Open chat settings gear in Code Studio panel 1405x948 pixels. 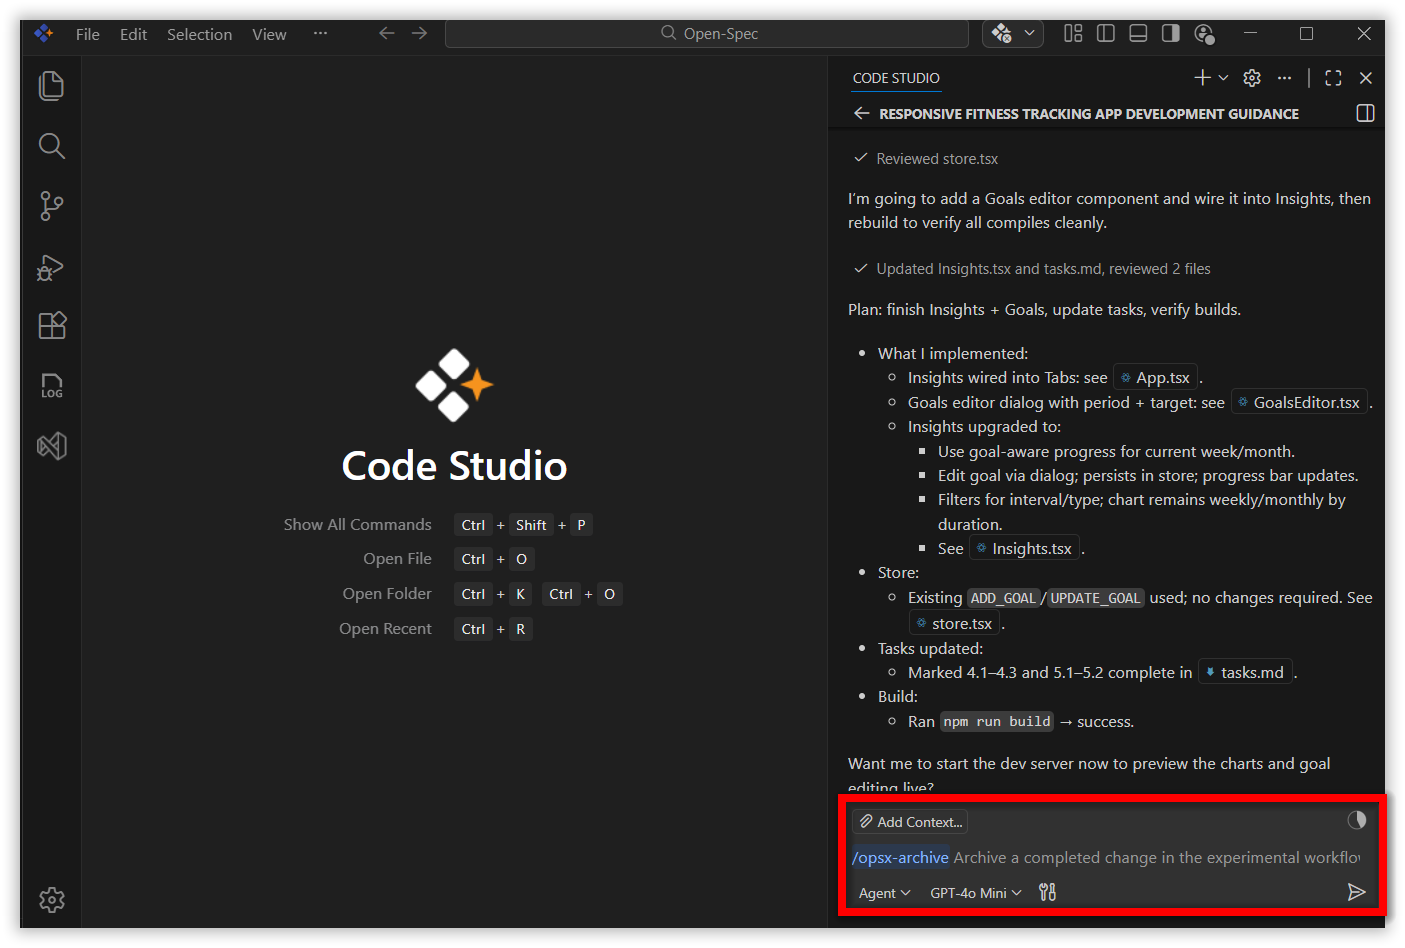tap(1252, 78)
